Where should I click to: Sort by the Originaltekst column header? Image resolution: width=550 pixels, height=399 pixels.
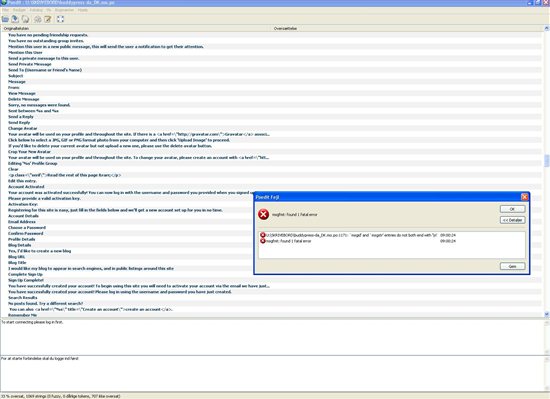coord(137,28)
